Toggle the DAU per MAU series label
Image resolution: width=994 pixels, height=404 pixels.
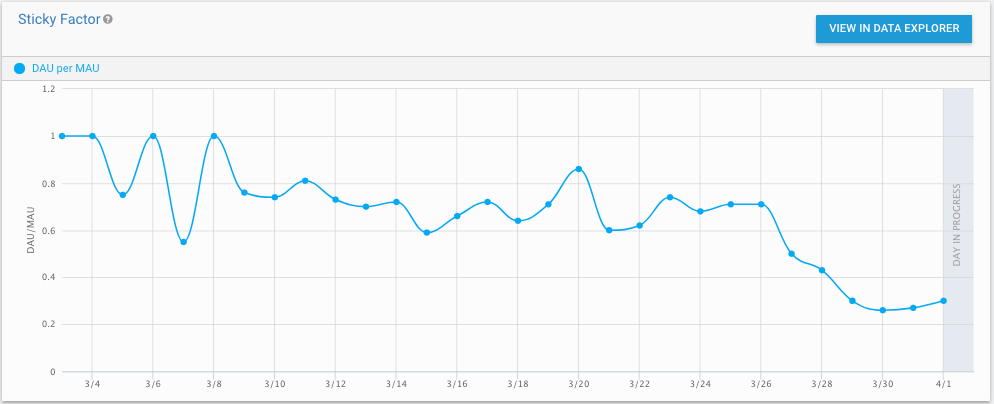66,69
